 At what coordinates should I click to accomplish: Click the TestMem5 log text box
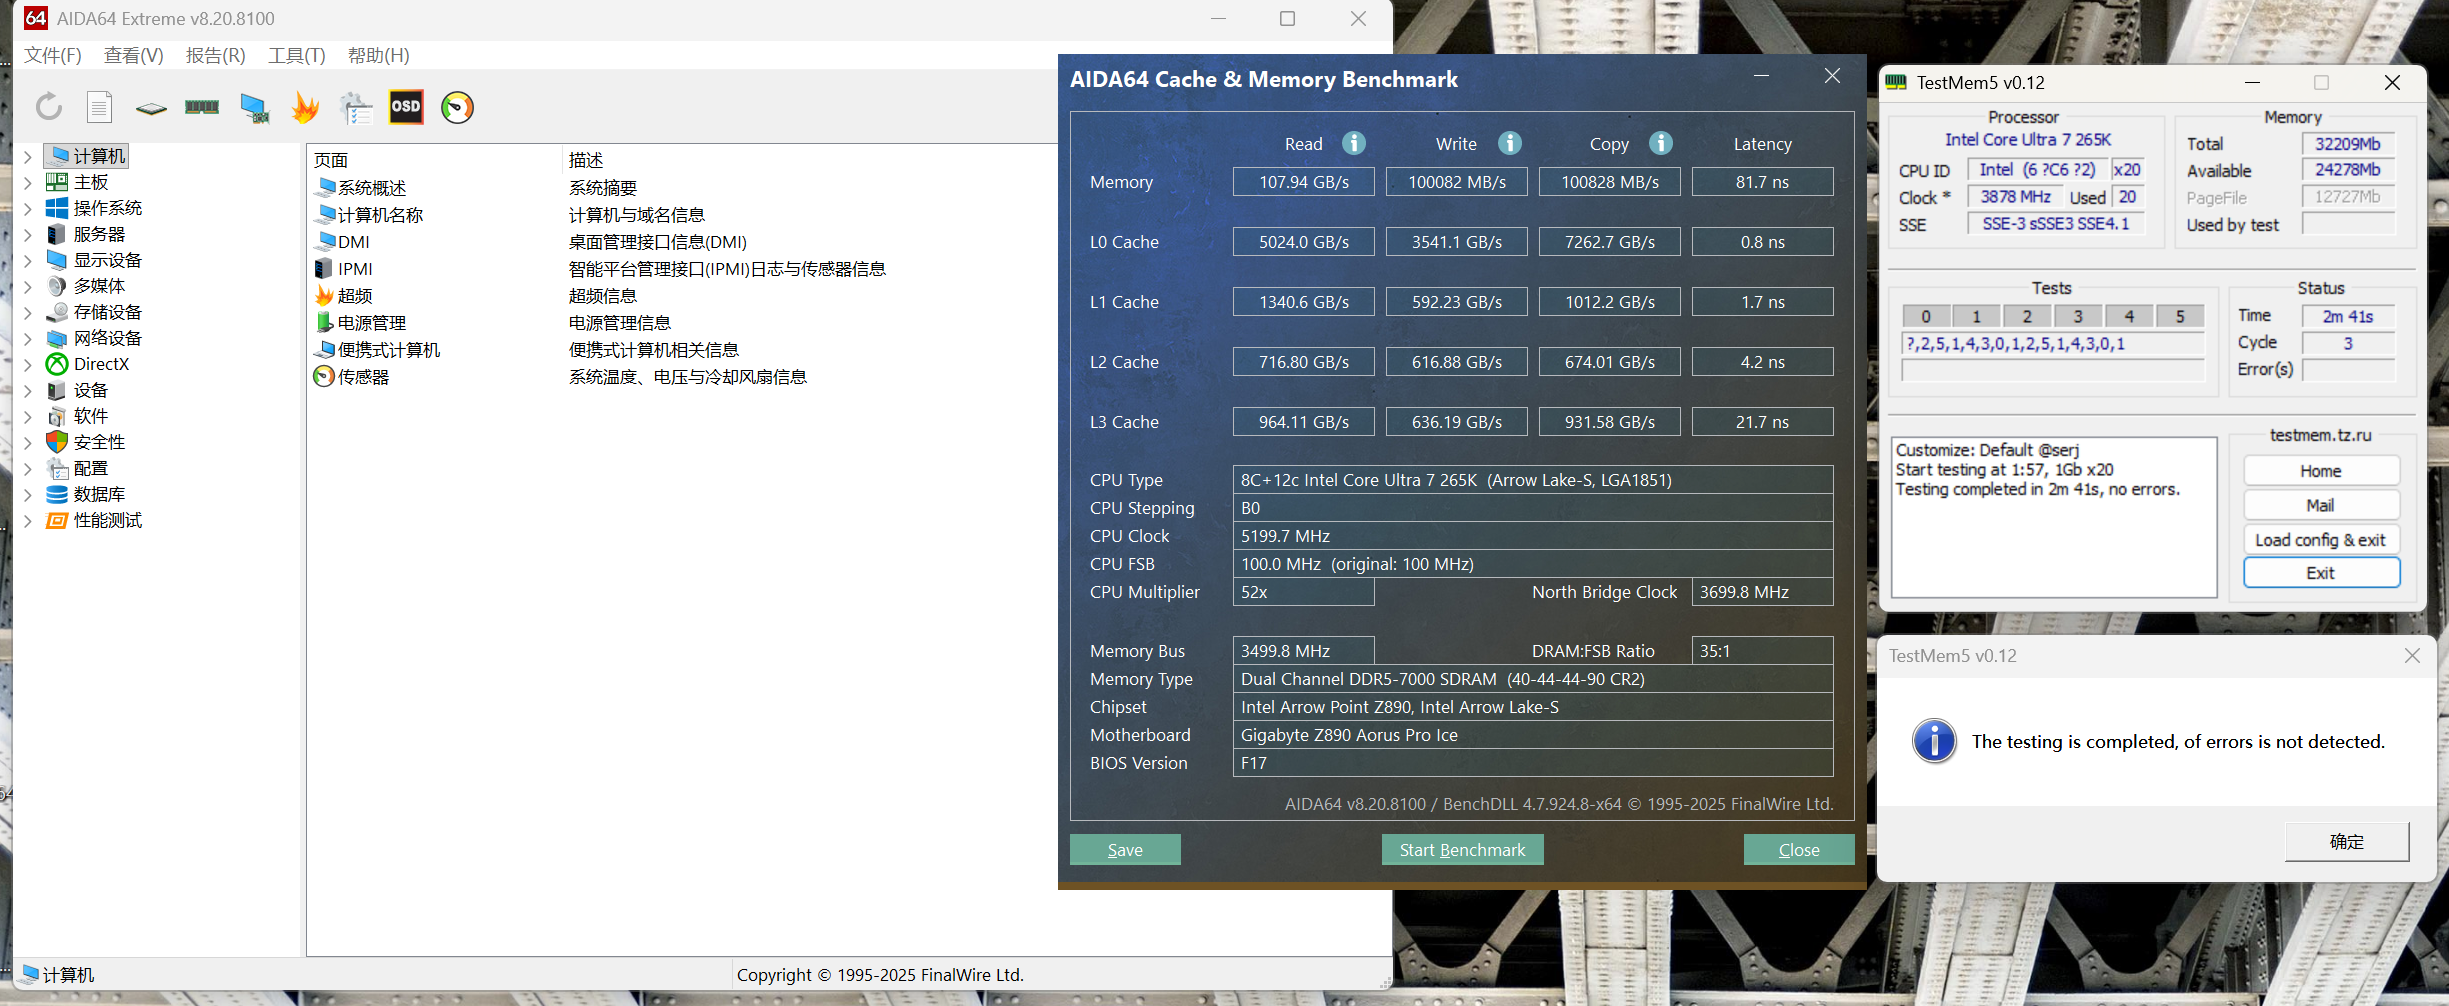2054,517
